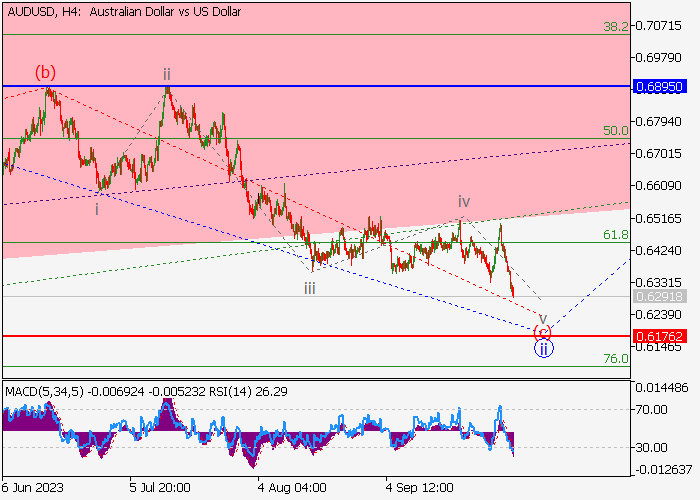
Task: Select wave label ii near the top
Action: pos(167,74)
